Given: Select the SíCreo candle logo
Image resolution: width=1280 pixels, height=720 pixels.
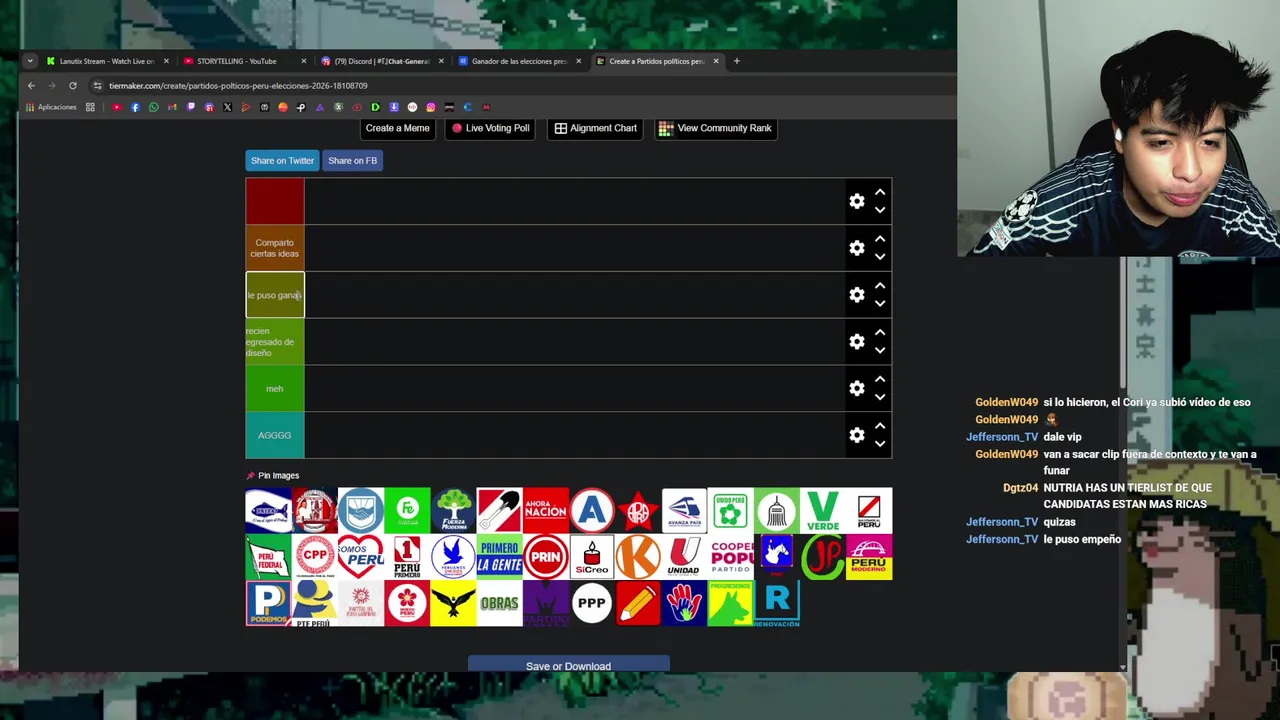Looking at the screenshot, I should coord(592,557).
